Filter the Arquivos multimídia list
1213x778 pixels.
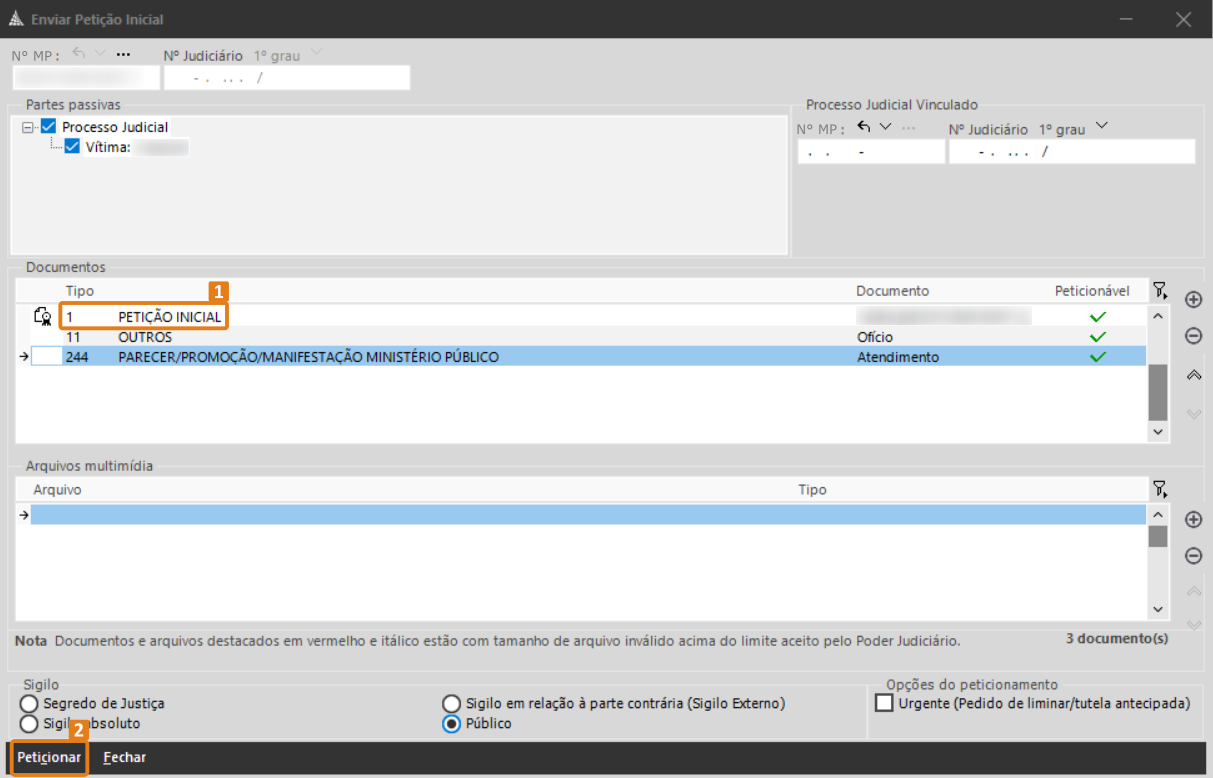(1159, 489)
